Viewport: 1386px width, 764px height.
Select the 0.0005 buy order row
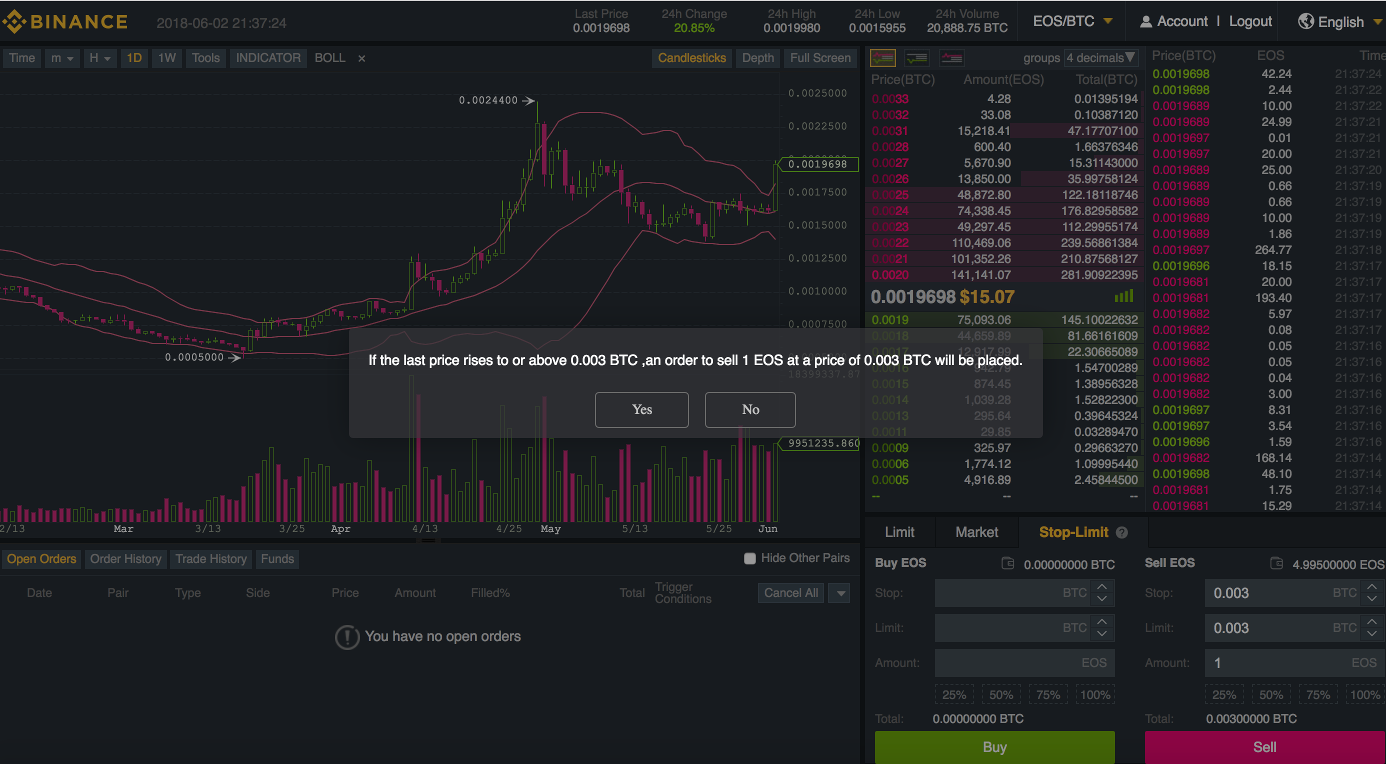(x=1005, y=480)
